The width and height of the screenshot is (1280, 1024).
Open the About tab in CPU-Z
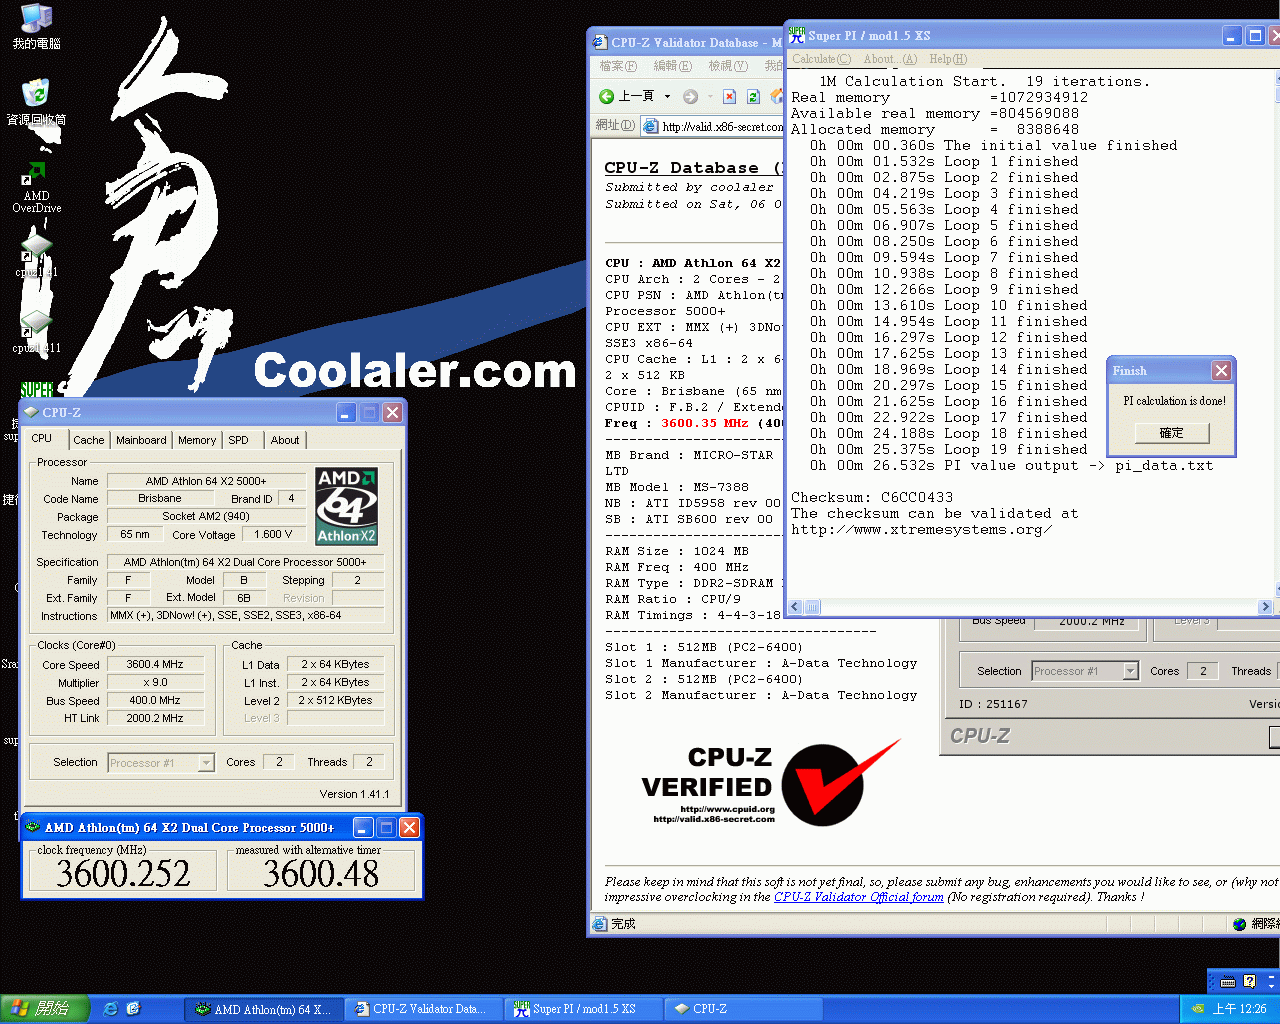pyautogui.click(x=285, y=440)
